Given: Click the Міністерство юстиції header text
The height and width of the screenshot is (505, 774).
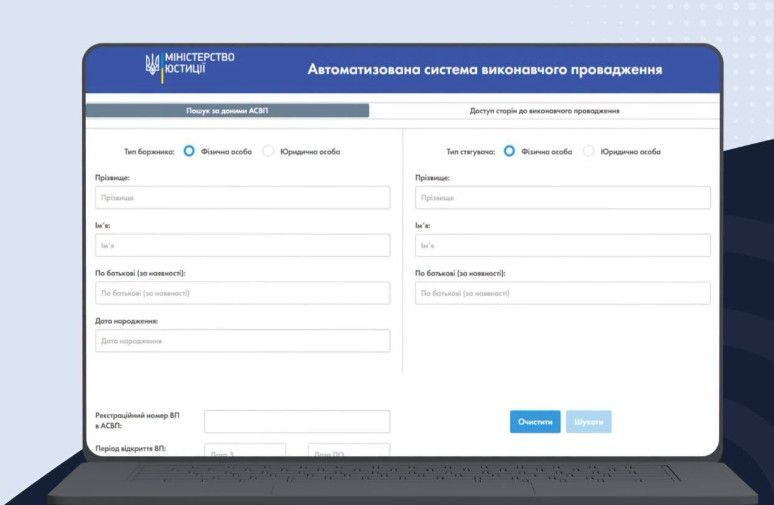Looking at the screenshot, I should click(x=199, y=63).
